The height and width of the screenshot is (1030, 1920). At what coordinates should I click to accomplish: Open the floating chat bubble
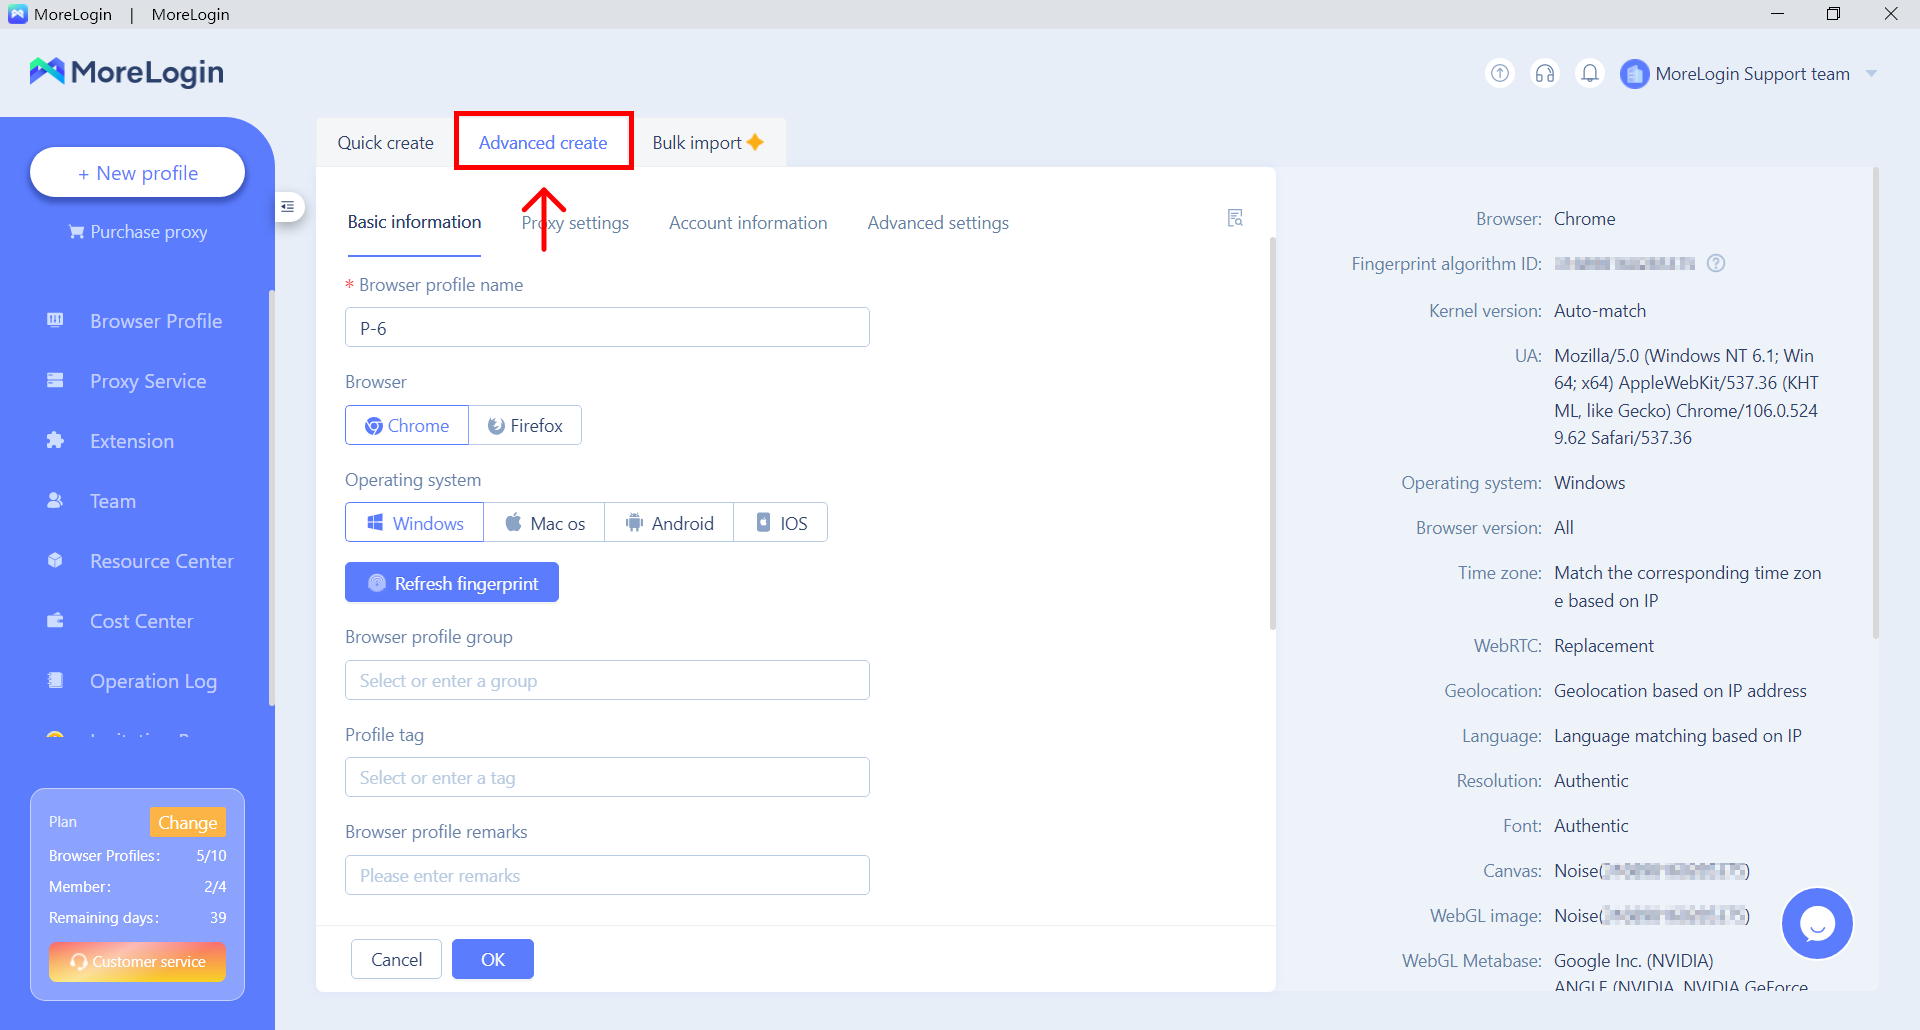pos(1817,923)
